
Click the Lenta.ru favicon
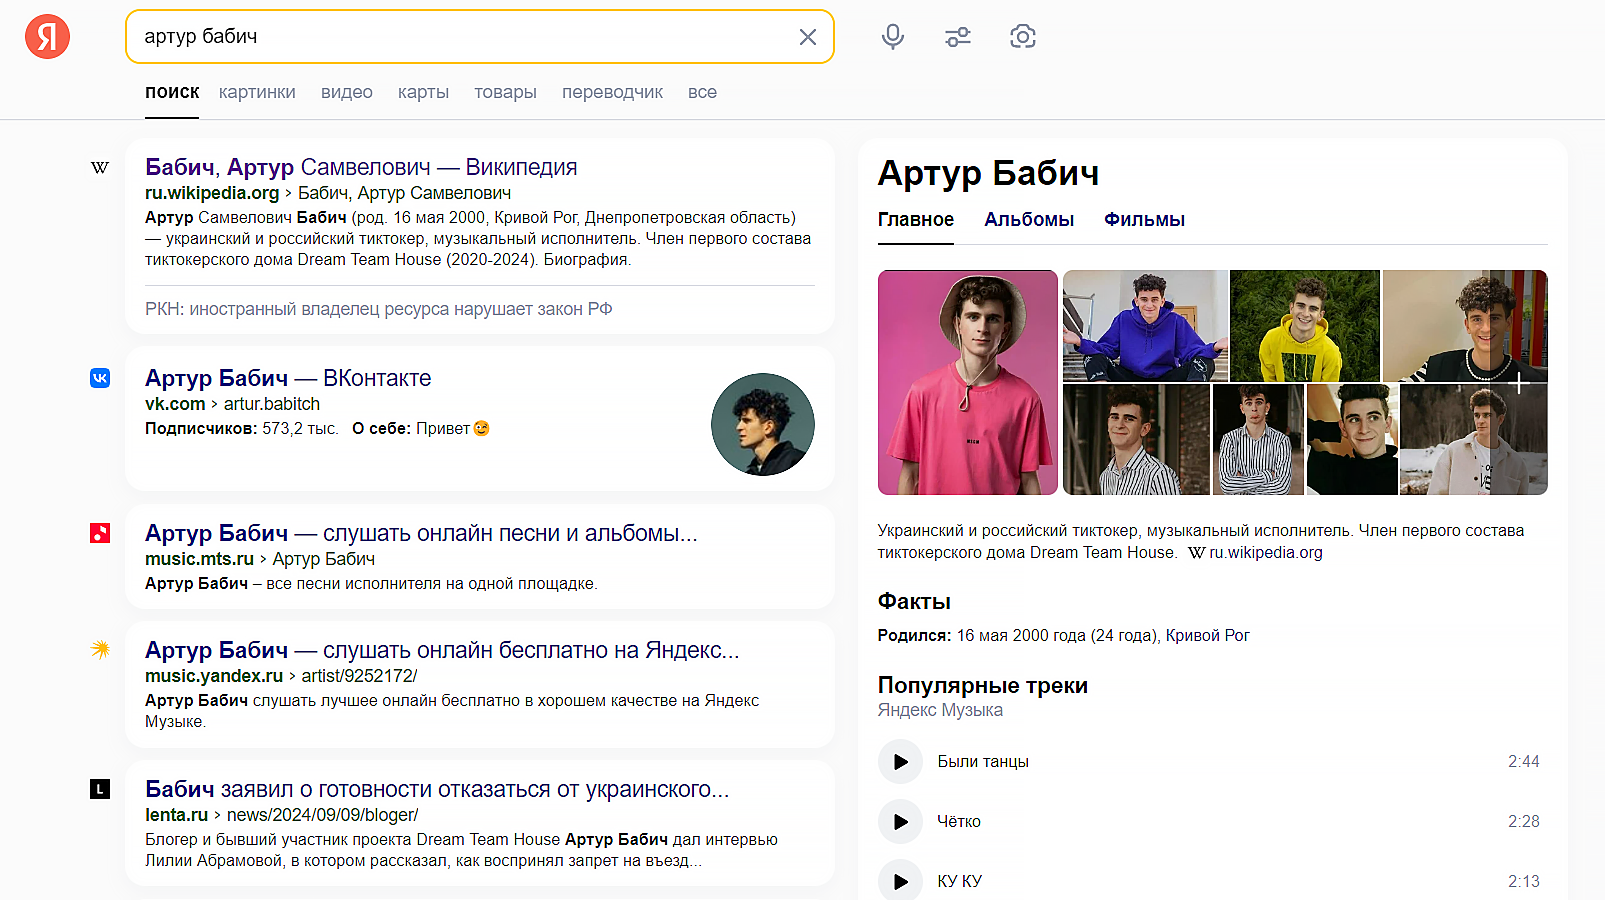[x=100, y=789]
